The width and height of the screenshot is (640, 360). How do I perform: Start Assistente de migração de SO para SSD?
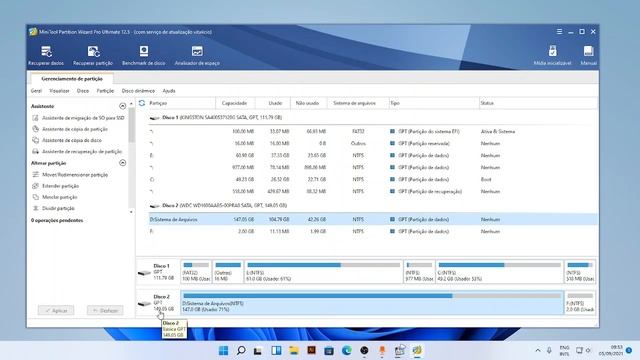click(83, 118)
